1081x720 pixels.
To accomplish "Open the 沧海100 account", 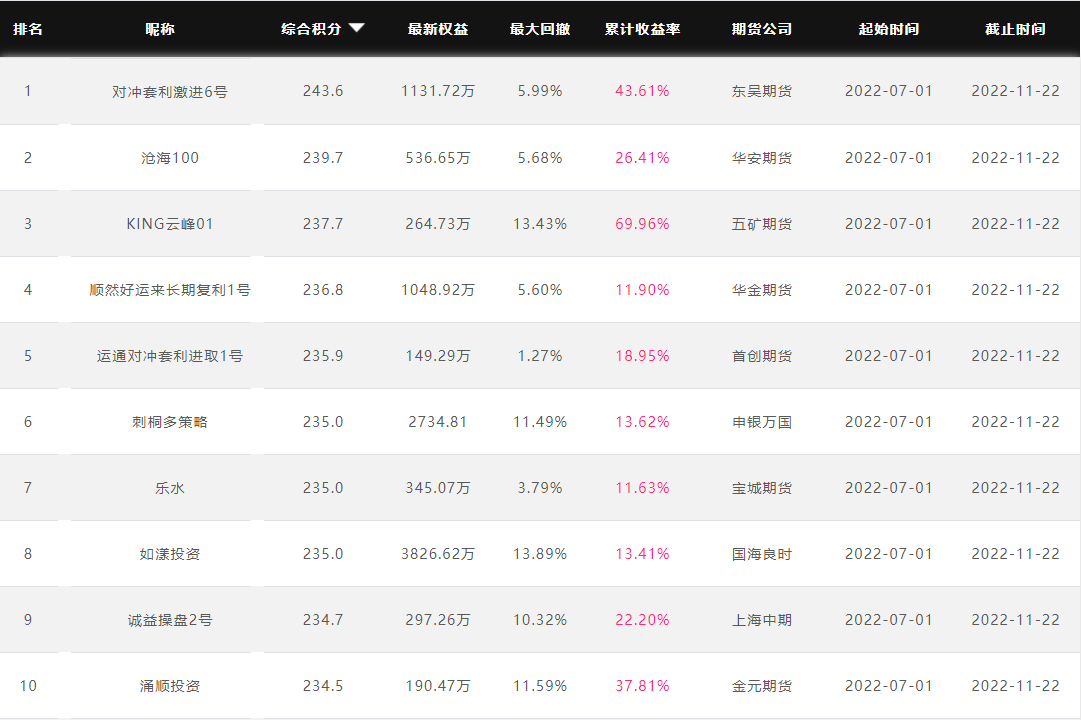I will tap(170, 158).
